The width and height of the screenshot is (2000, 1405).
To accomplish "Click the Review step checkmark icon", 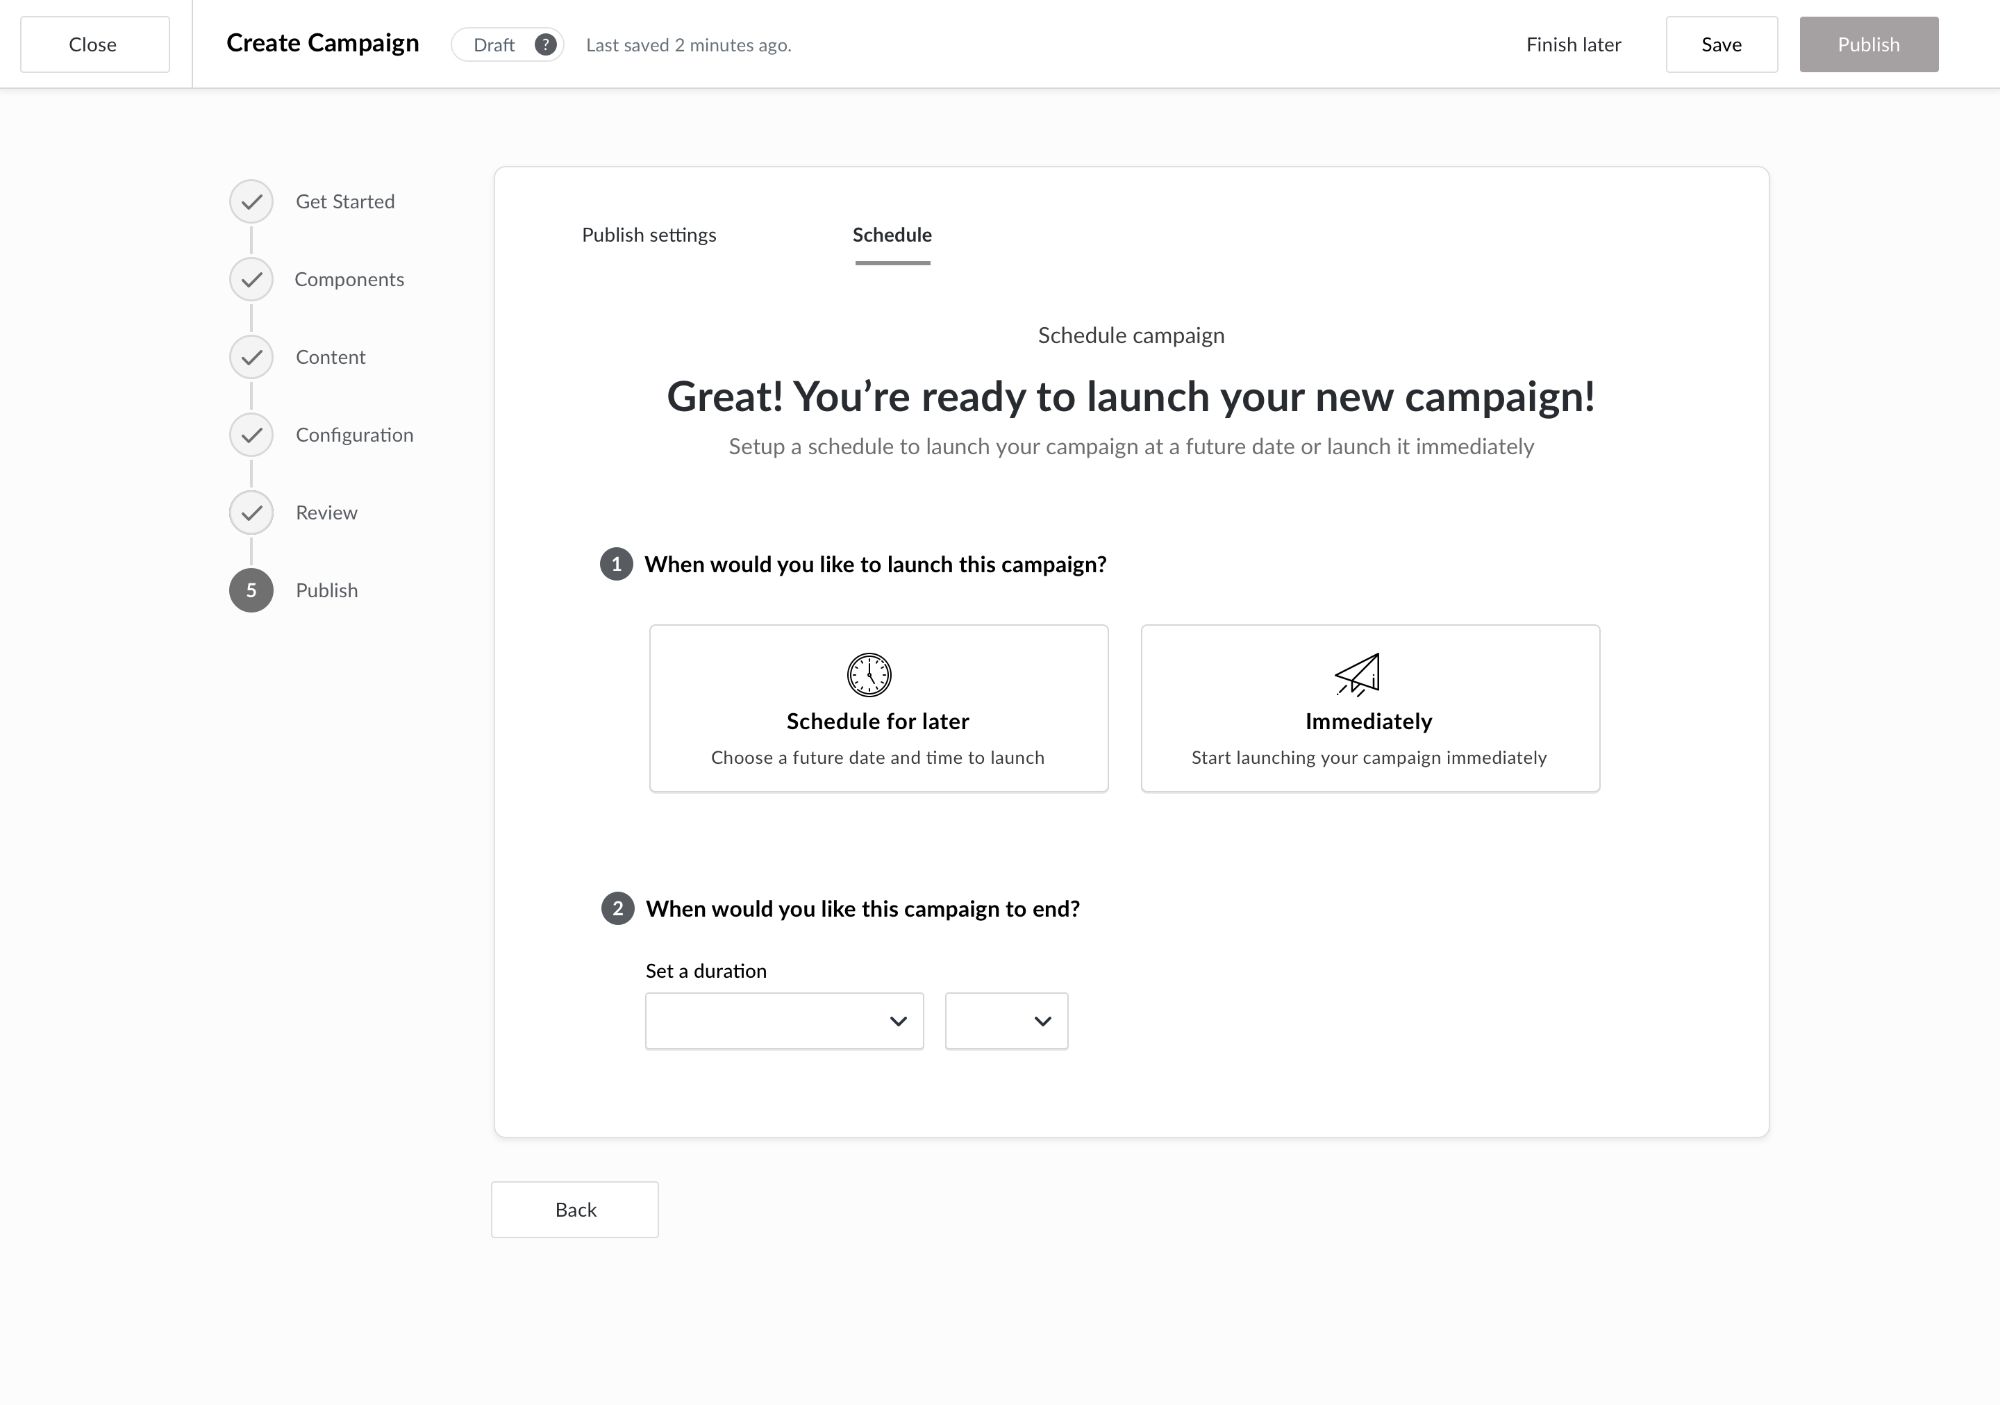I will [251, 513].
